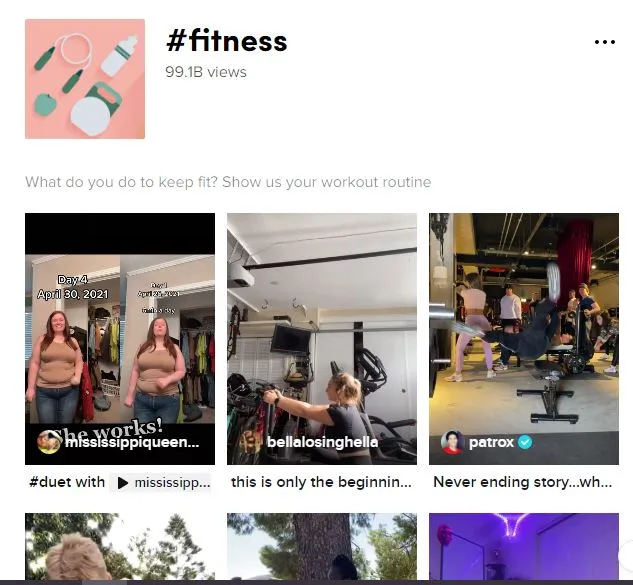Click 'Never ending story...wh...' caption
This screenshot has width=633, height=585.
[x=522, y=482]
